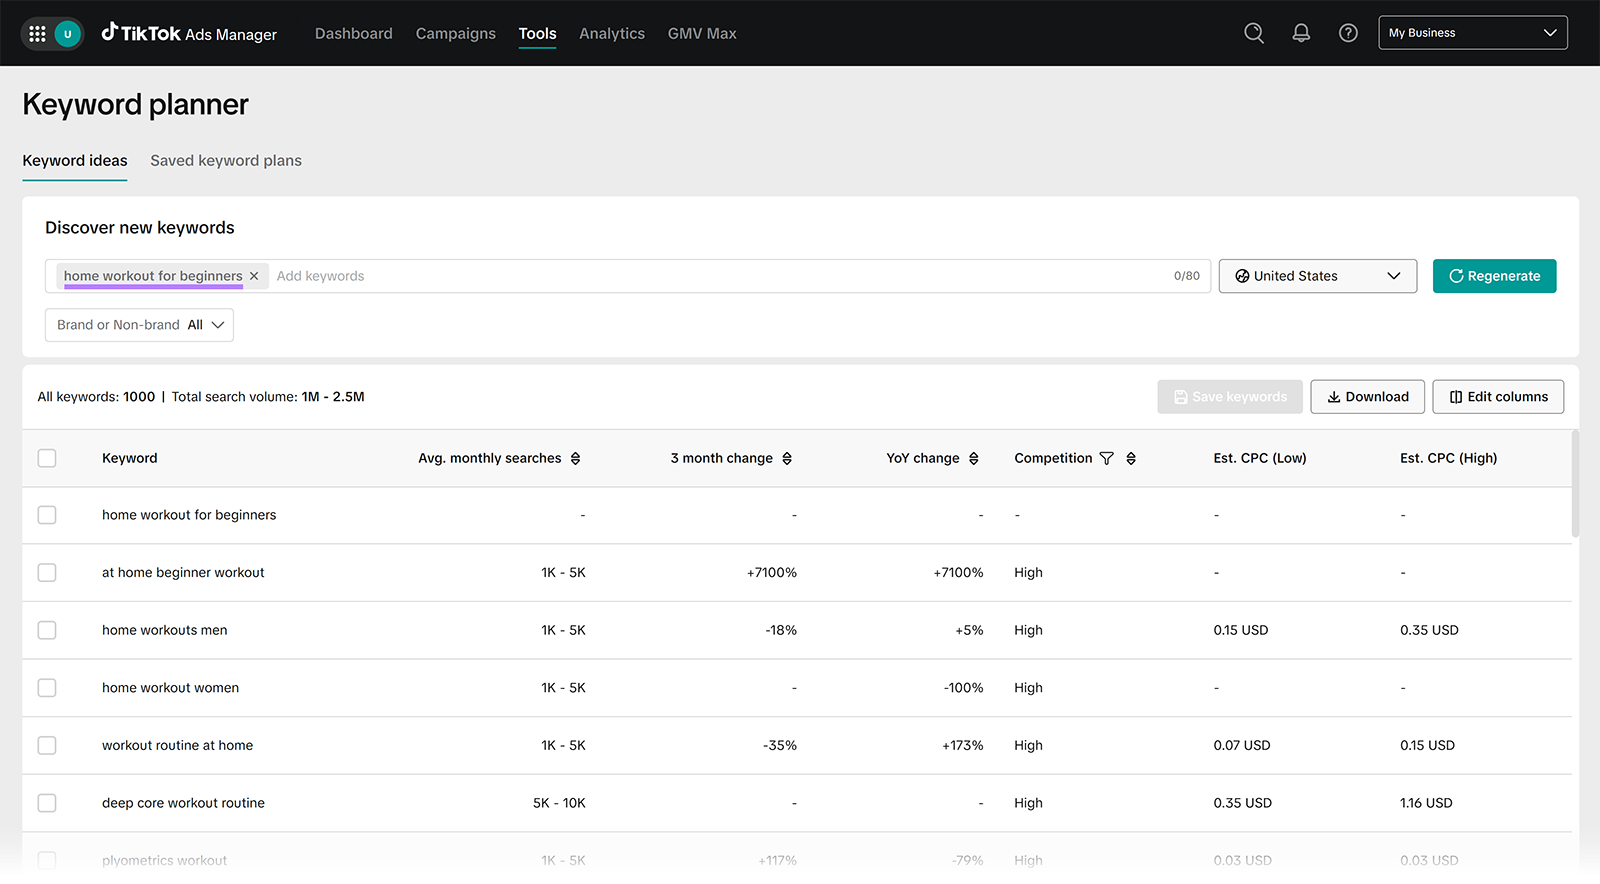Open the Dashboard menu

354,33
